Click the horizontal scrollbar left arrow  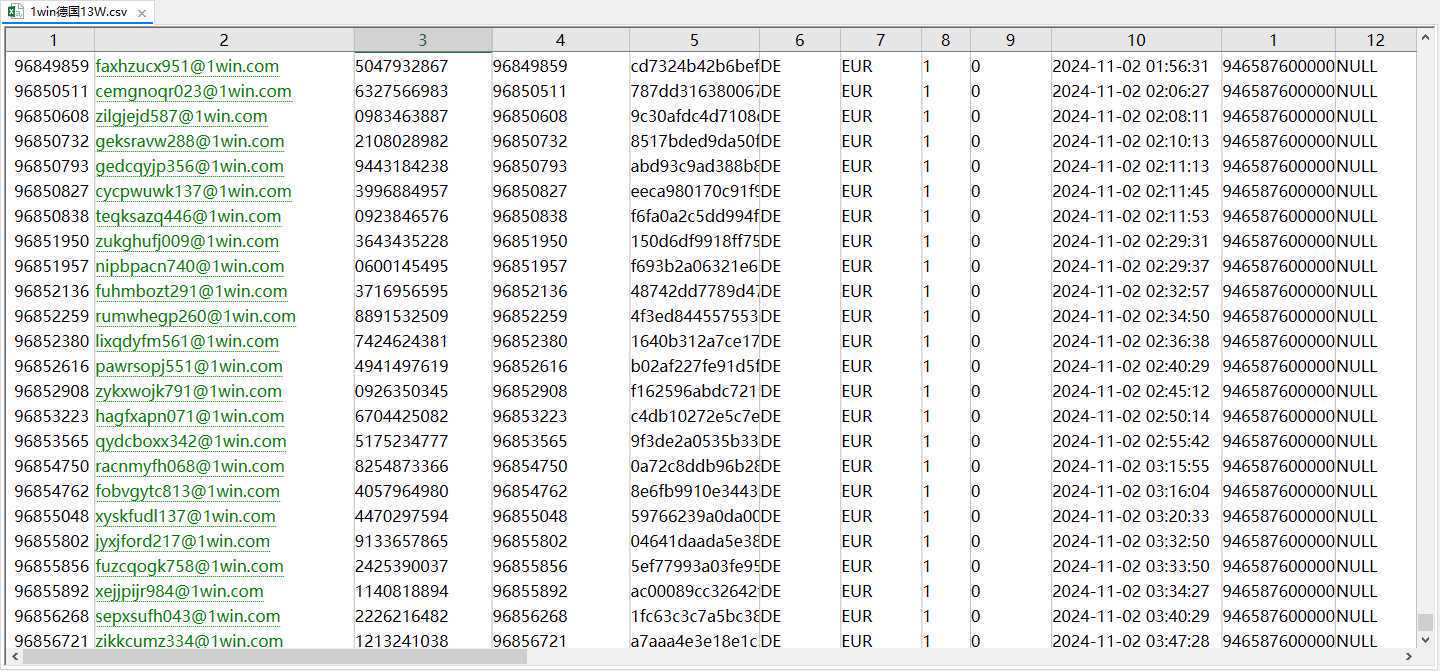coord(13,657)
